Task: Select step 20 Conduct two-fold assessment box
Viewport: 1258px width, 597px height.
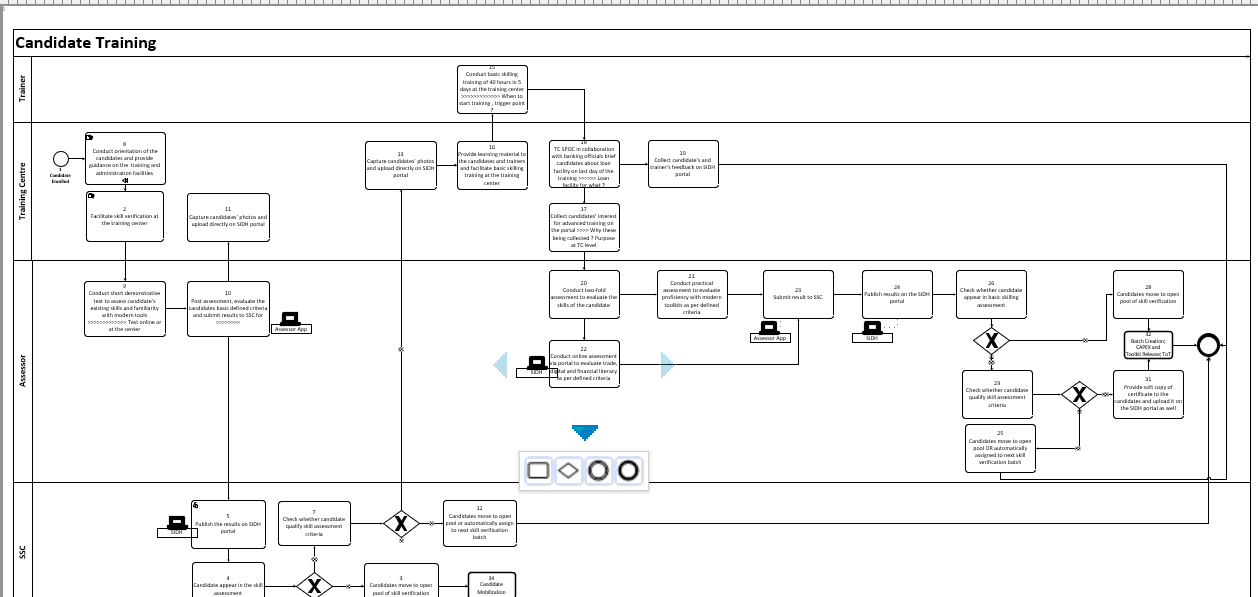Action: [x=584, y=294]
